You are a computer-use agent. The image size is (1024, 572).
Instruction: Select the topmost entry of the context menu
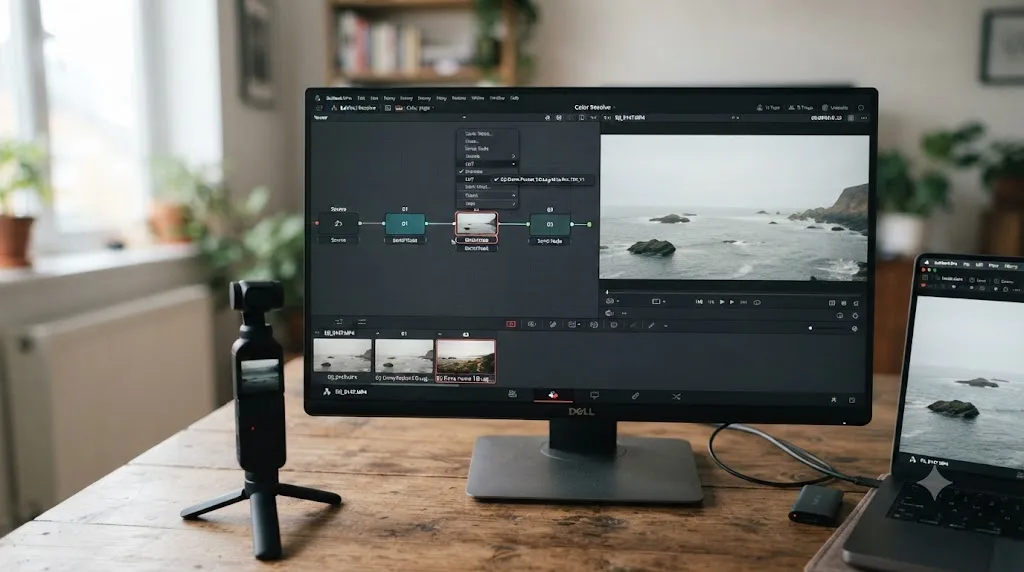(487, 133)
